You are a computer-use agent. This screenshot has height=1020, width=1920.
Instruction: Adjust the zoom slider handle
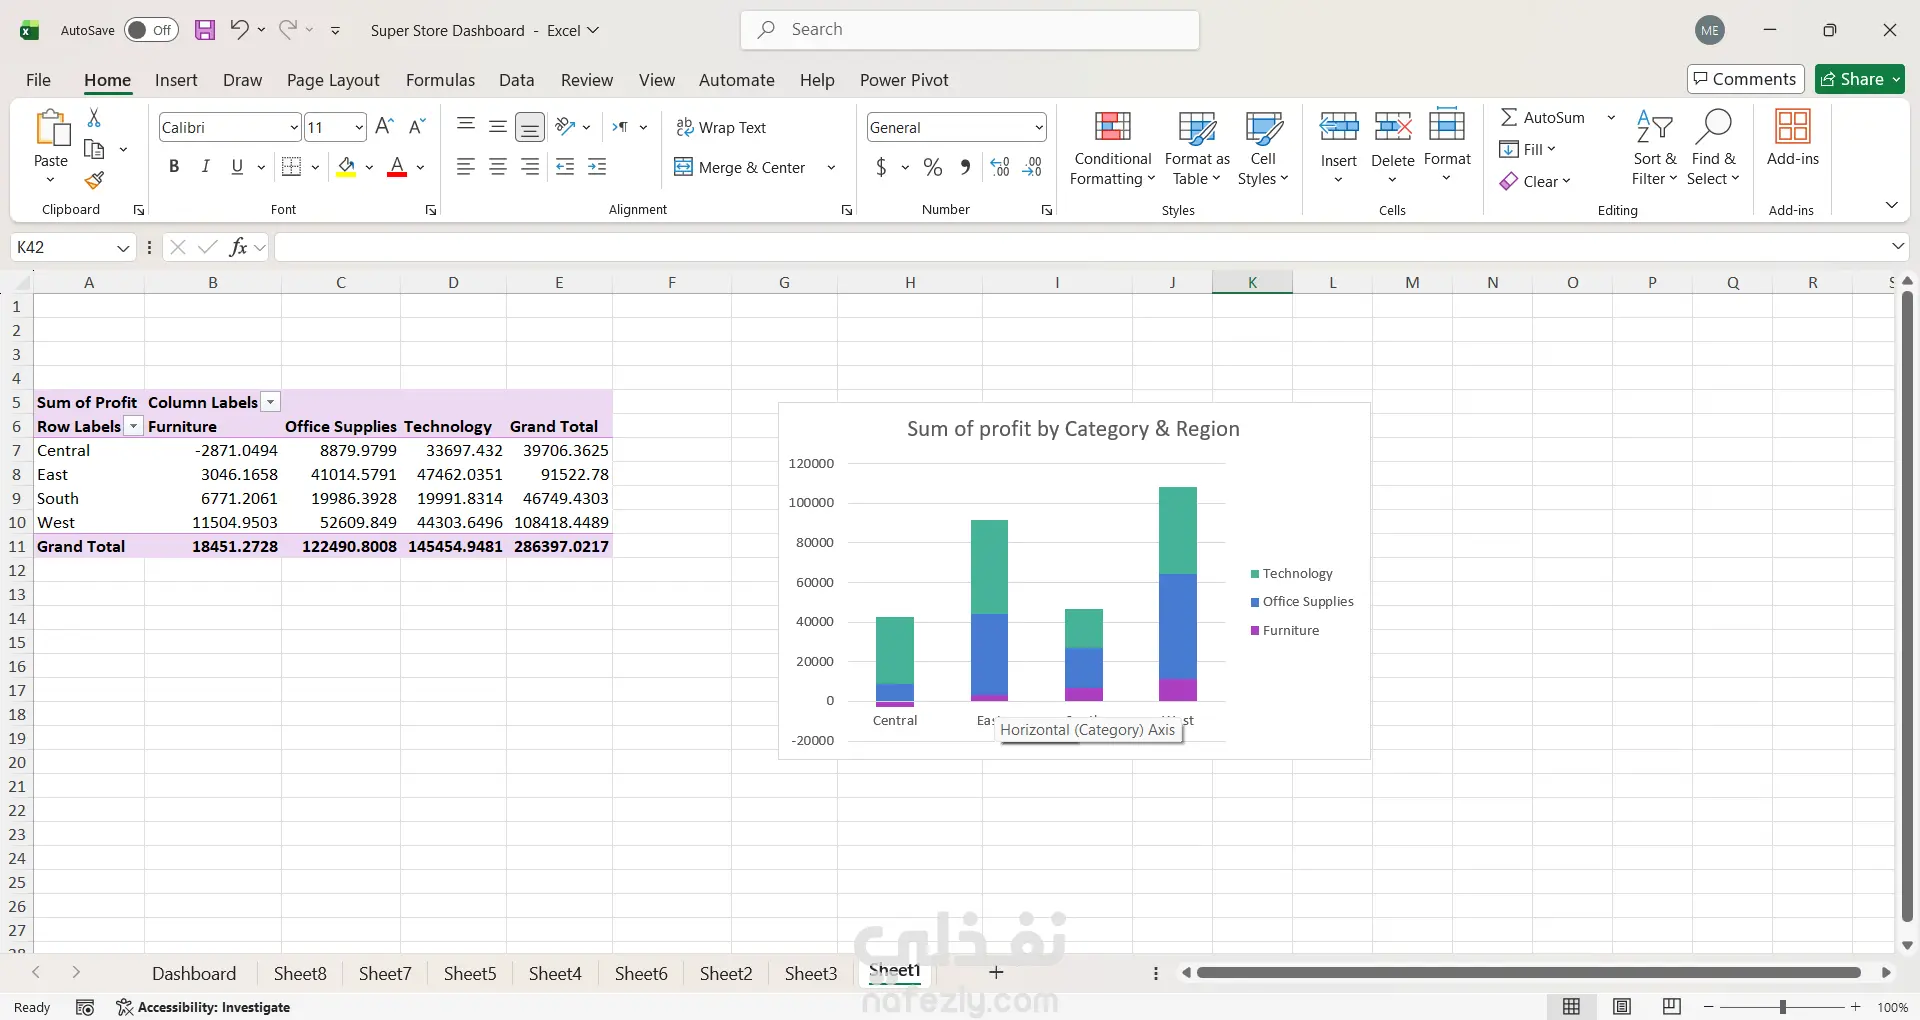[1783, 1007]
